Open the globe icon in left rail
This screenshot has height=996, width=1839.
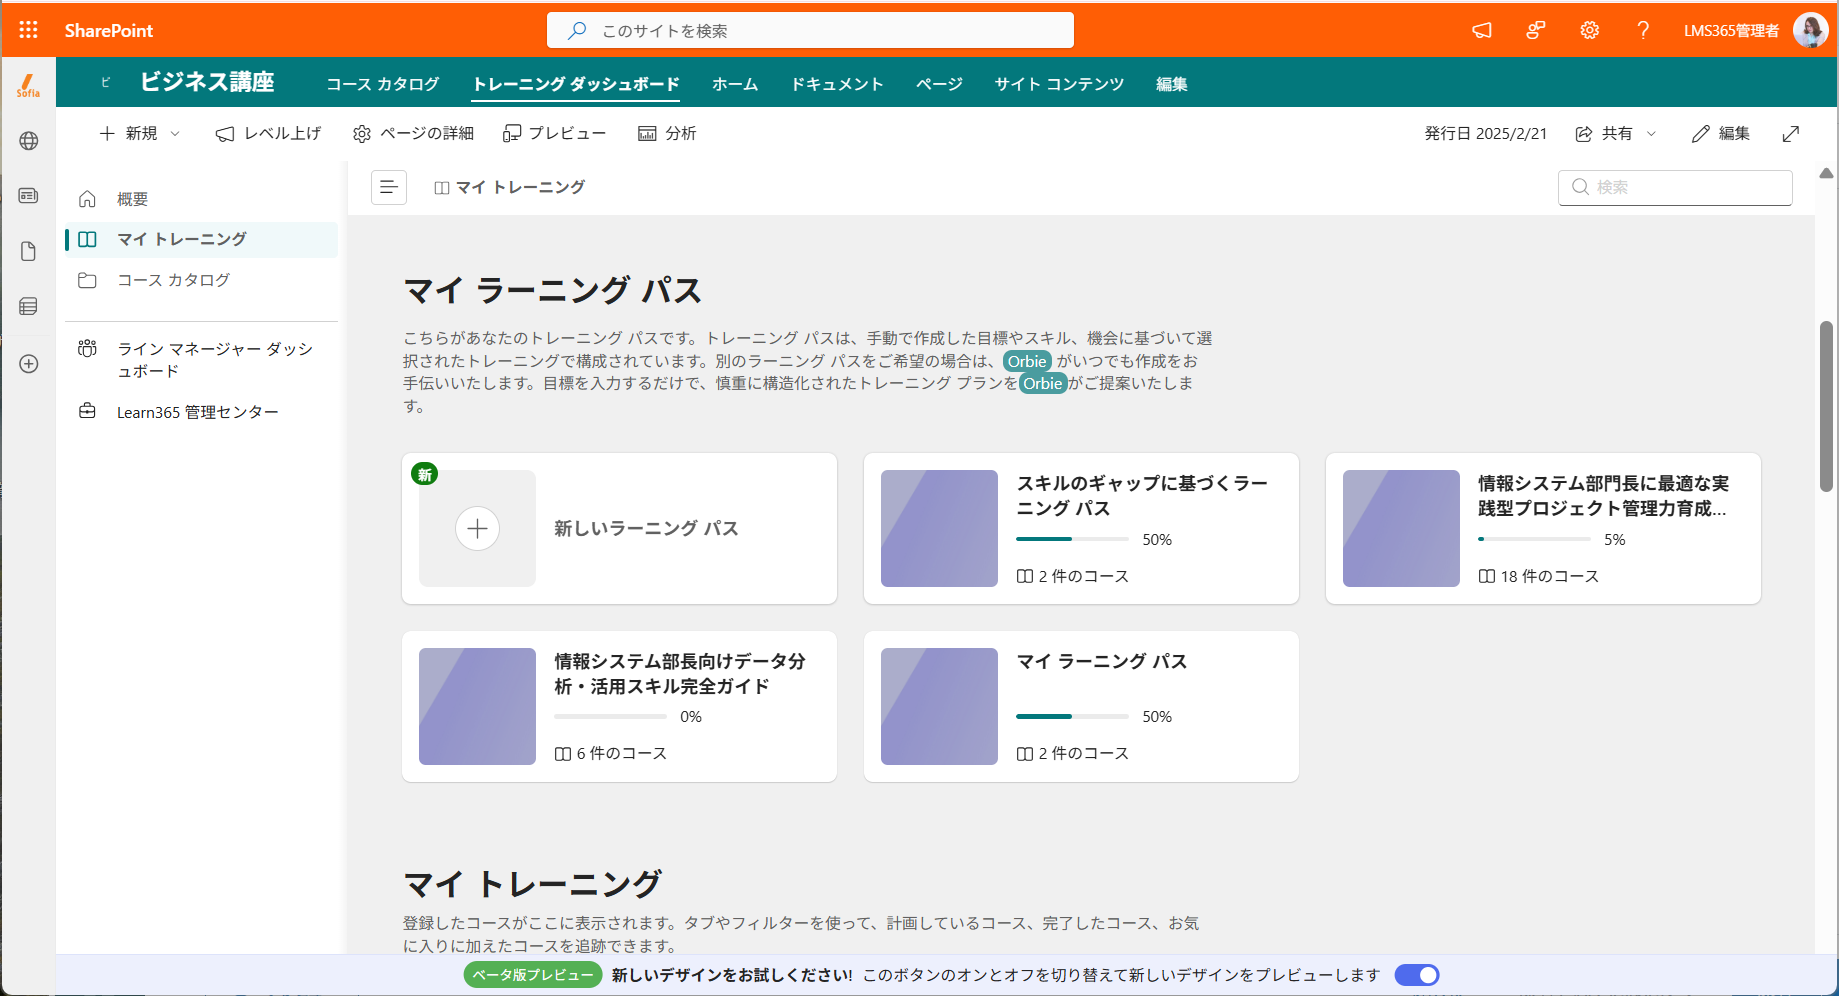tap(28, 141)
